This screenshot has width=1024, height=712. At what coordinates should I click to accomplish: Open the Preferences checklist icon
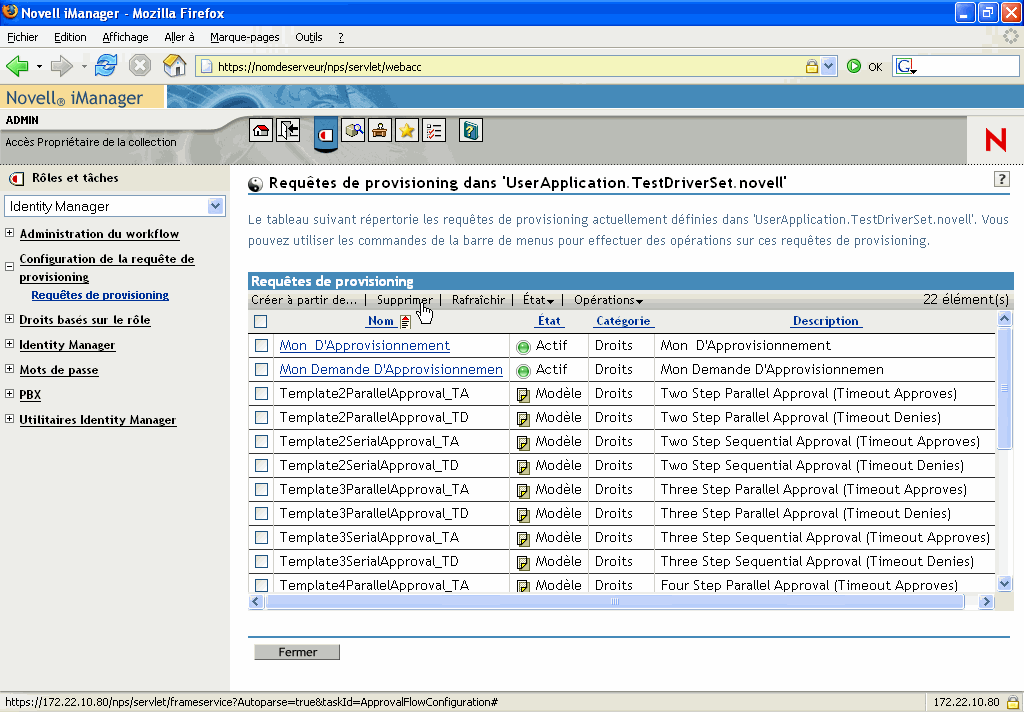pos(434,130)
